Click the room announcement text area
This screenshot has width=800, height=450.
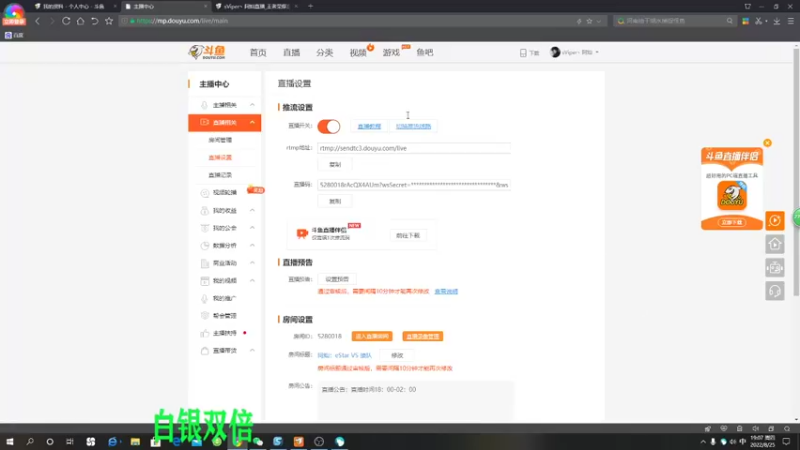point(416,401)
